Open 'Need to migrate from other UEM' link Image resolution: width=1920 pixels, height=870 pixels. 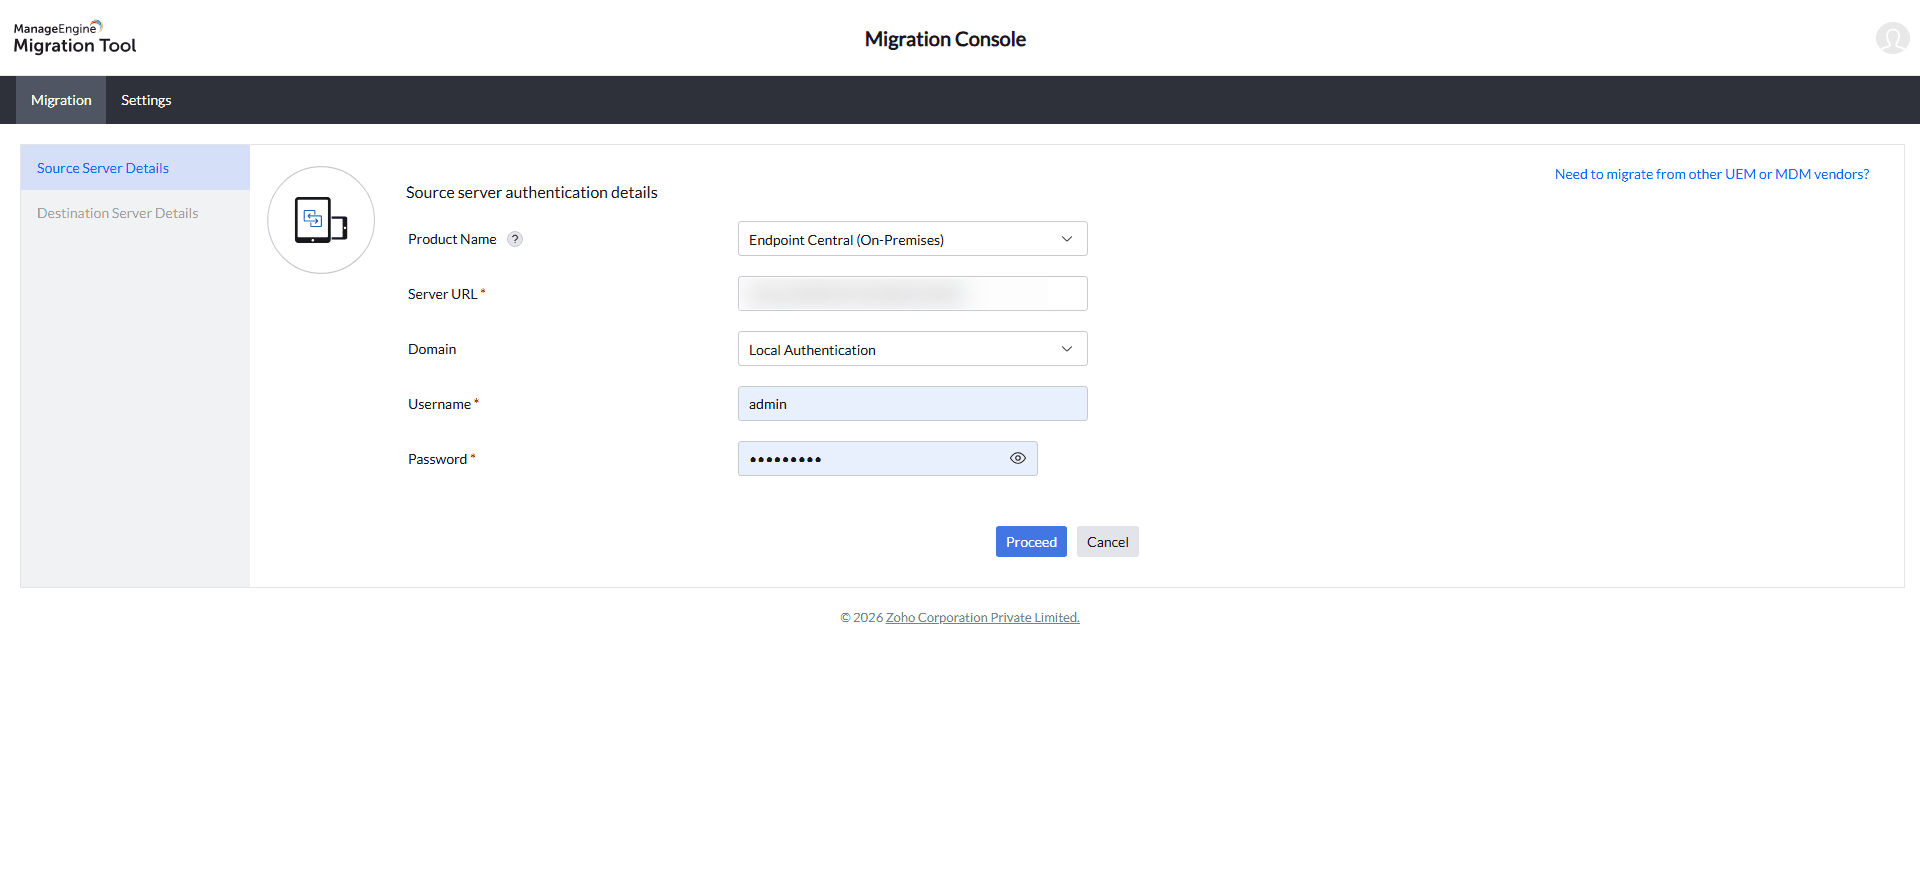tap(1712, 174)
